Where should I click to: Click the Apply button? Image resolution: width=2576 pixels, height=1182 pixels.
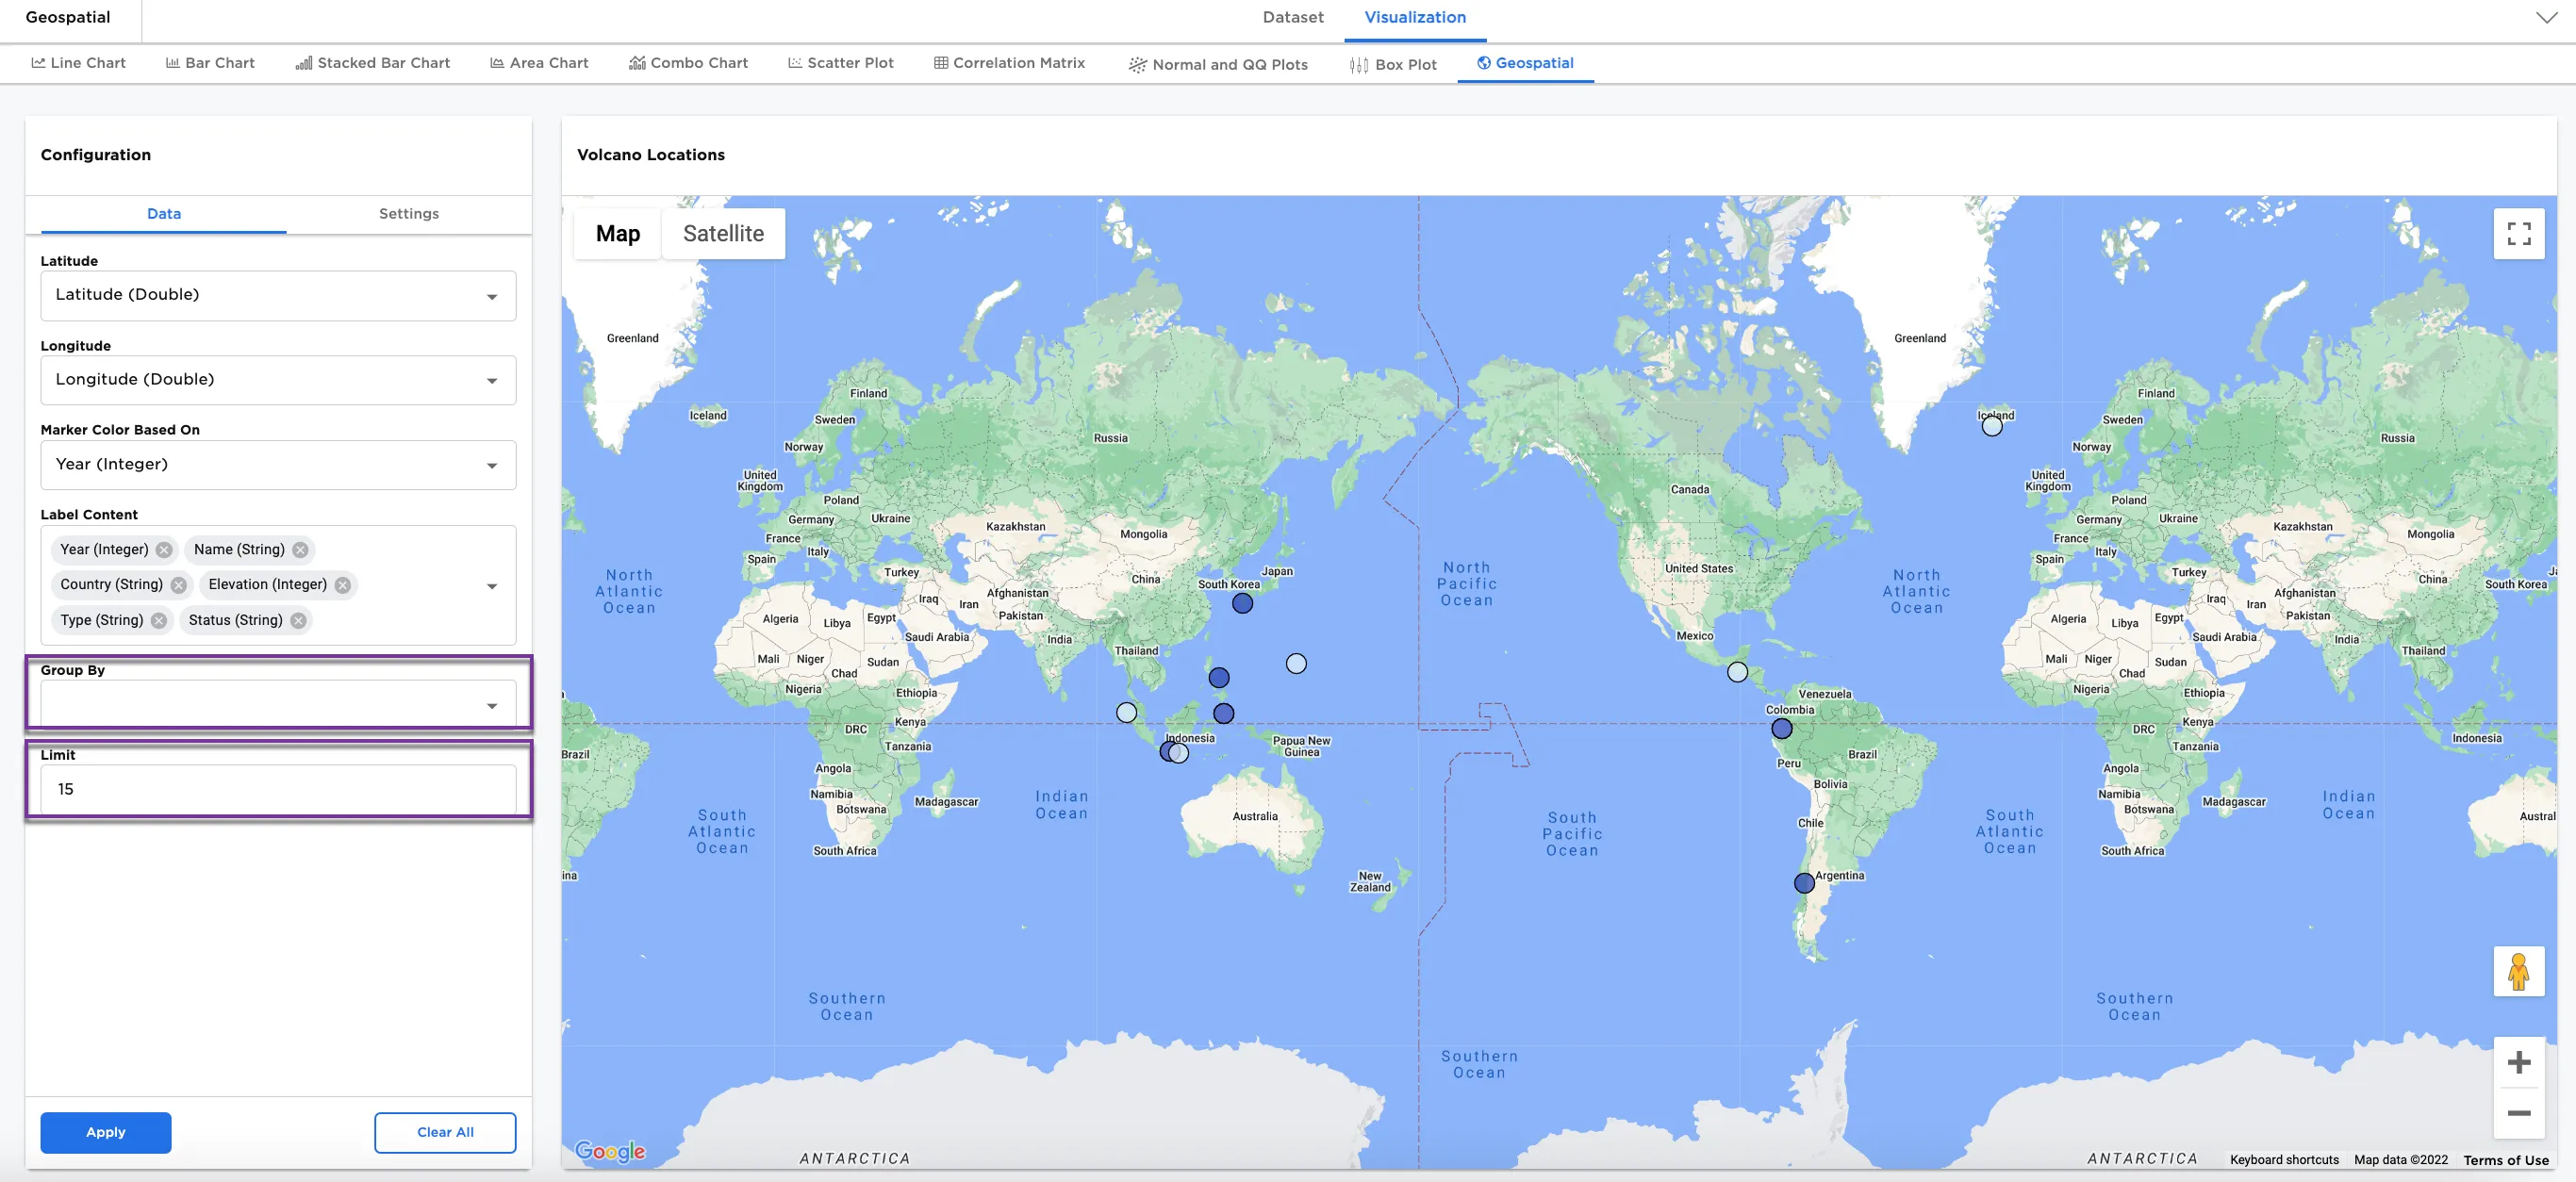click(x=106, y=1132)
